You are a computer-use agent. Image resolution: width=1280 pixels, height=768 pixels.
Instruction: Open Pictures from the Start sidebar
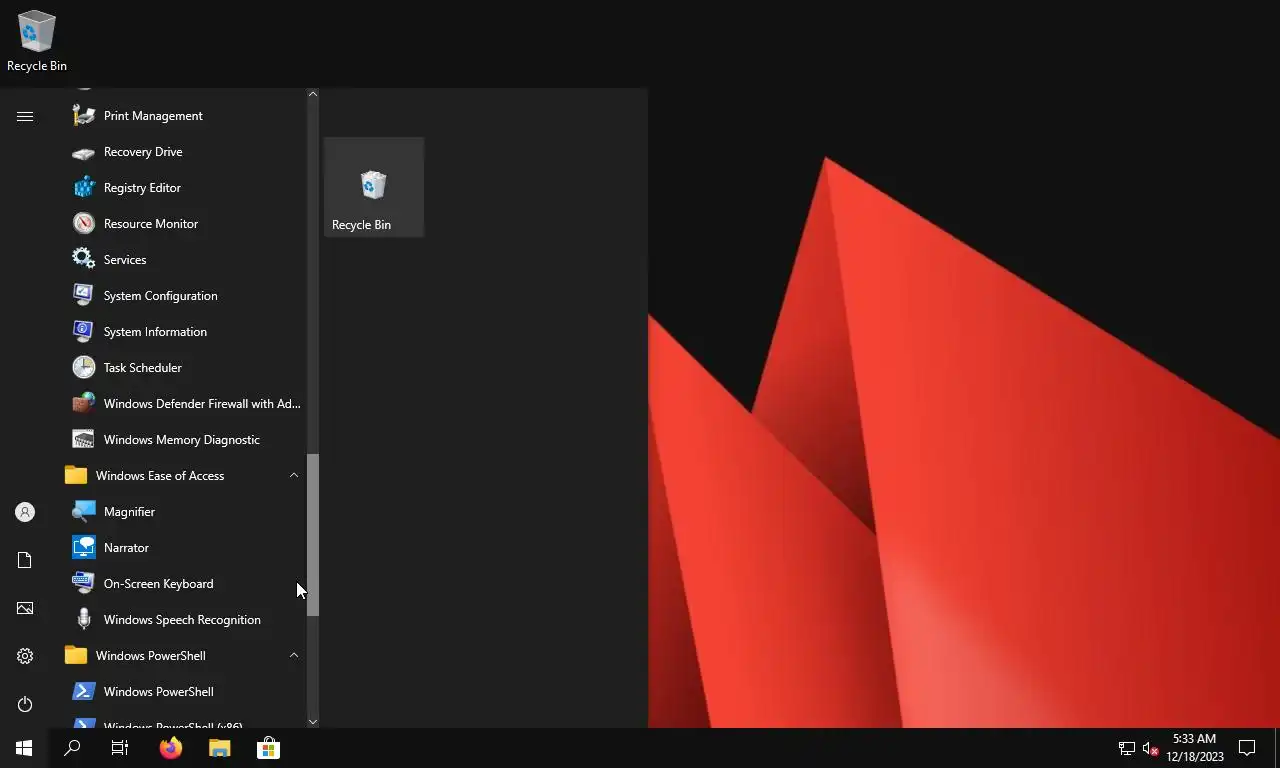25,608
